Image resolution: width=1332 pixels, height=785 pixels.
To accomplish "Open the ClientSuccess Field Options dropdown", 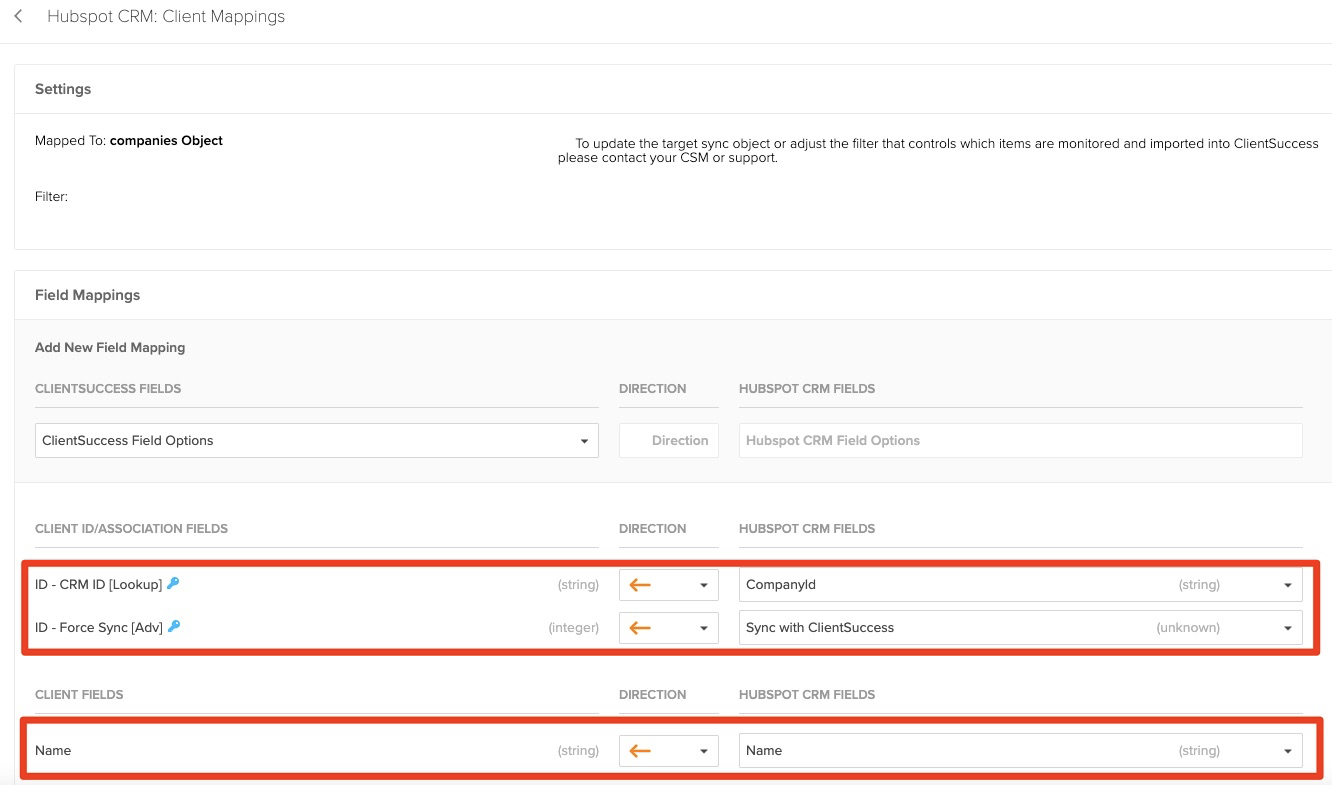I will pos(317,440).
